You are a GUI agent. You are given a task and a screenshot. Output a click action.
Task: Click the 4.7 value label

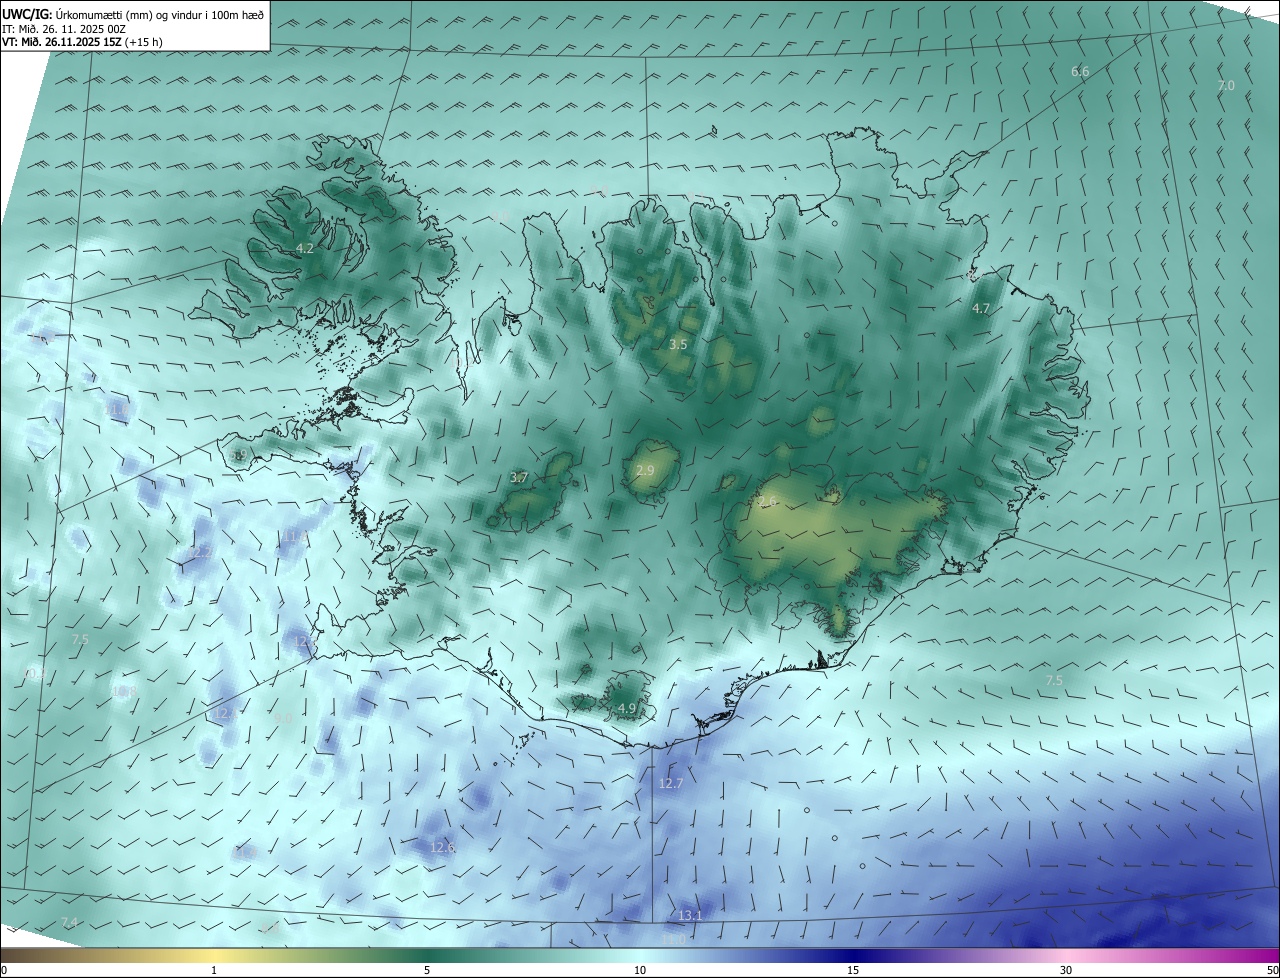[981, 309]
